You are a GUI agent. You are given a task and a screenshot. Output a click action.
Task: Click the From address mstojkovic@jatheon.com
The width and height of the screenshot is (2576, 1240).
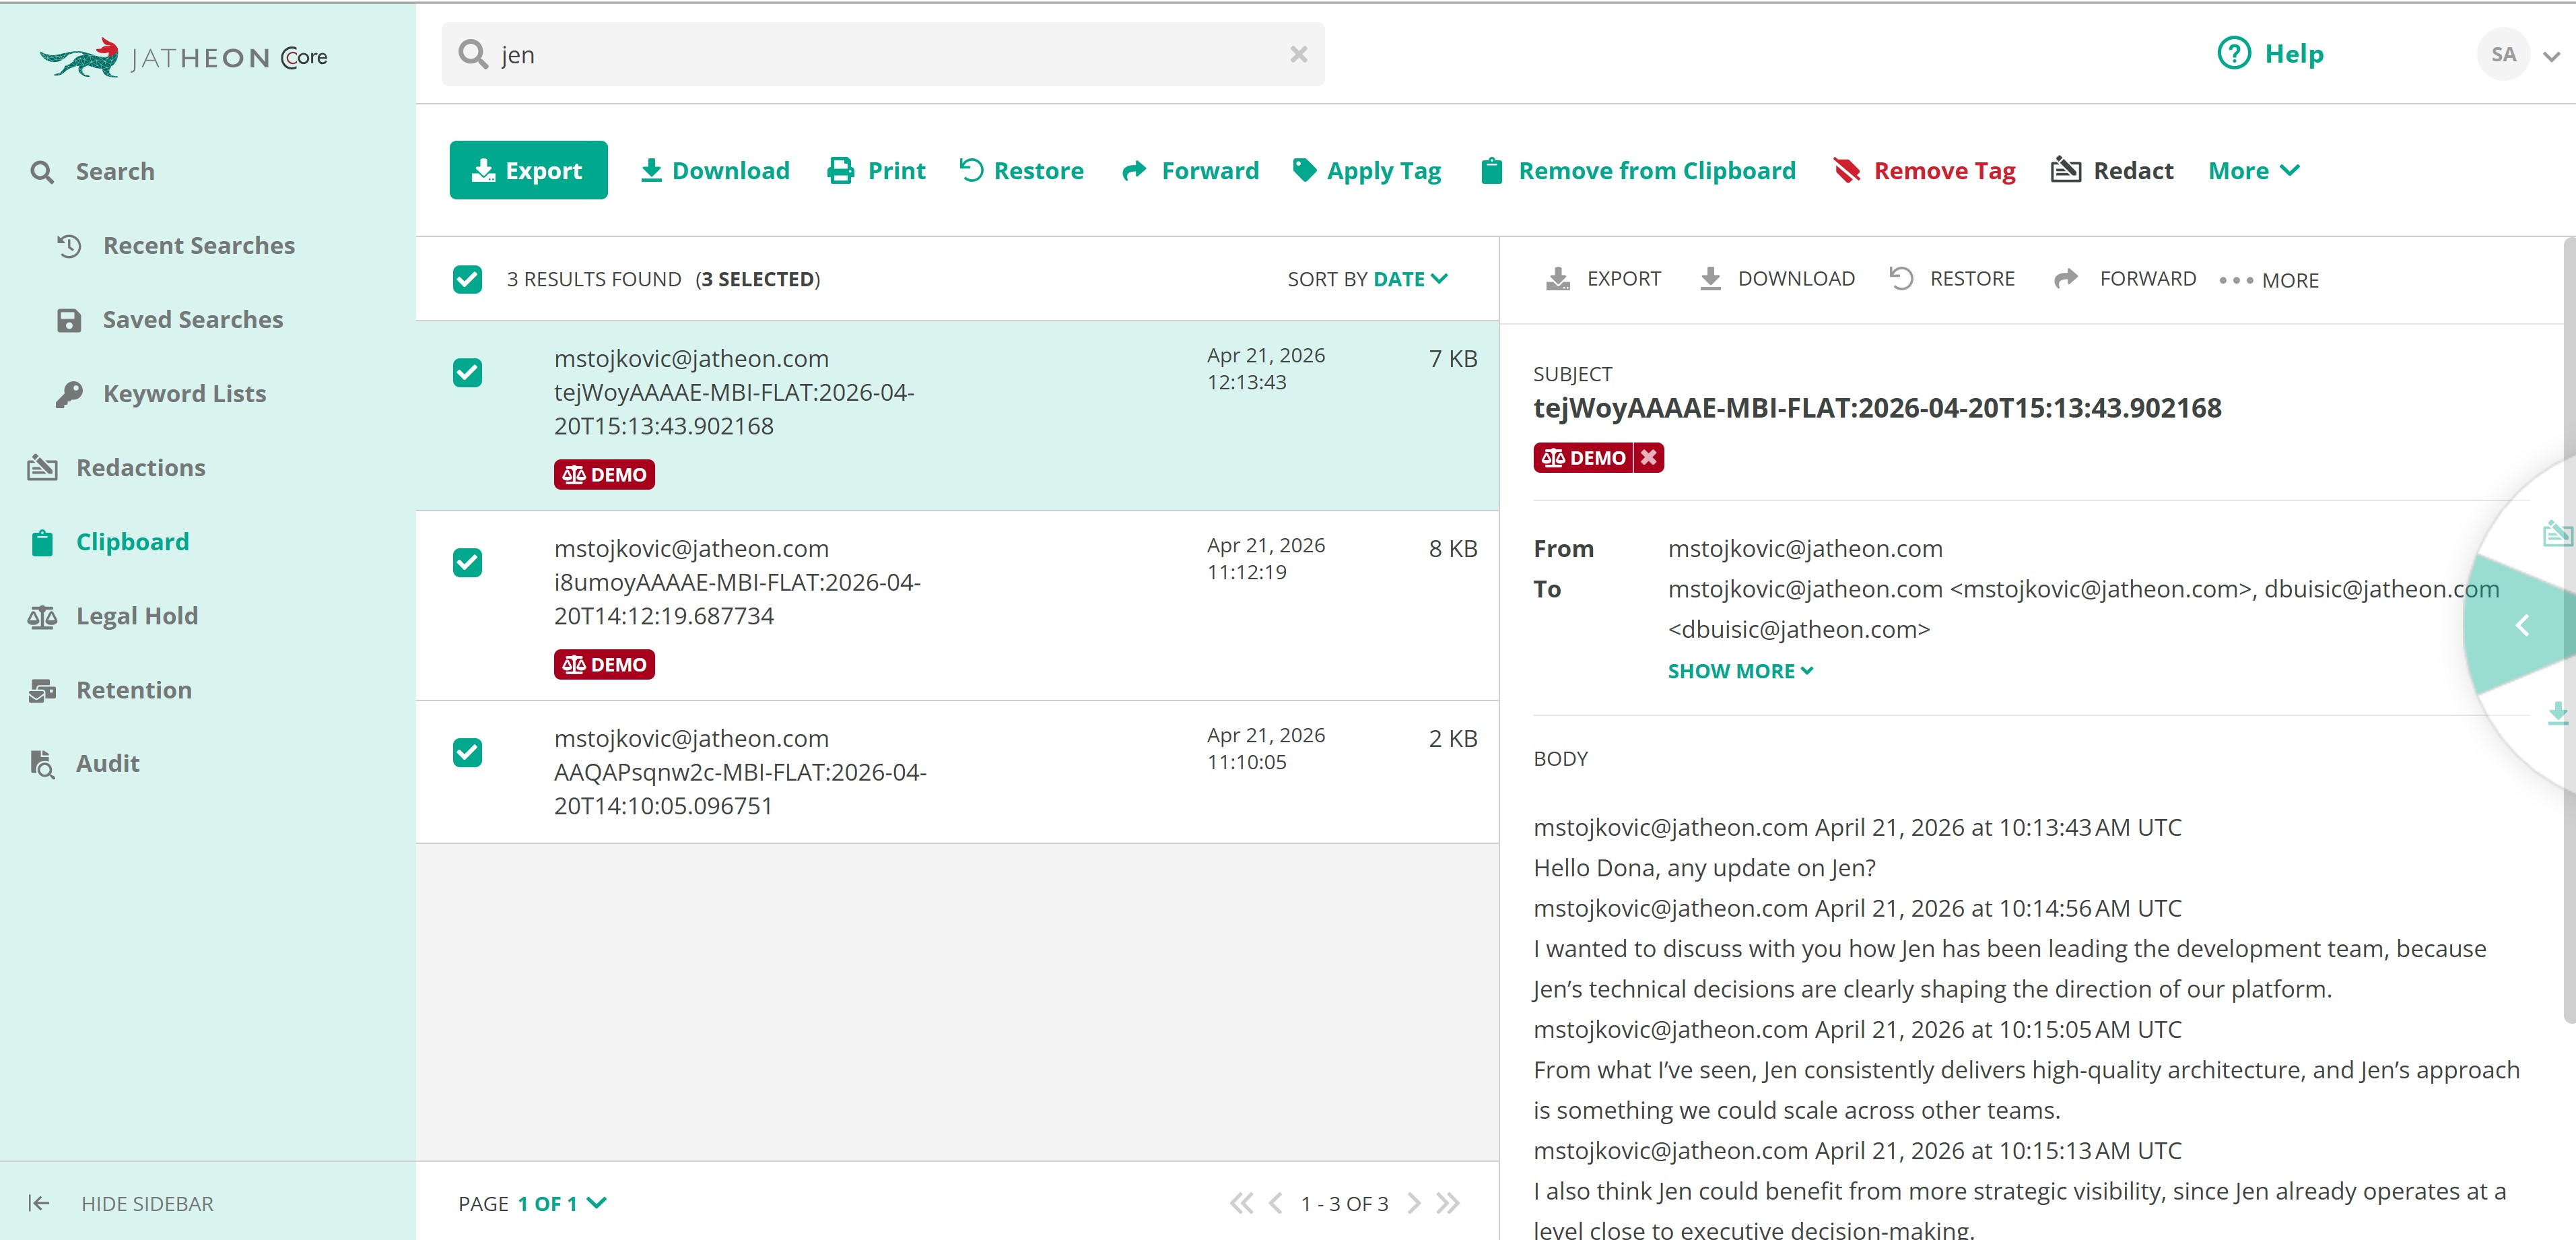click(x=1805, y=549)
